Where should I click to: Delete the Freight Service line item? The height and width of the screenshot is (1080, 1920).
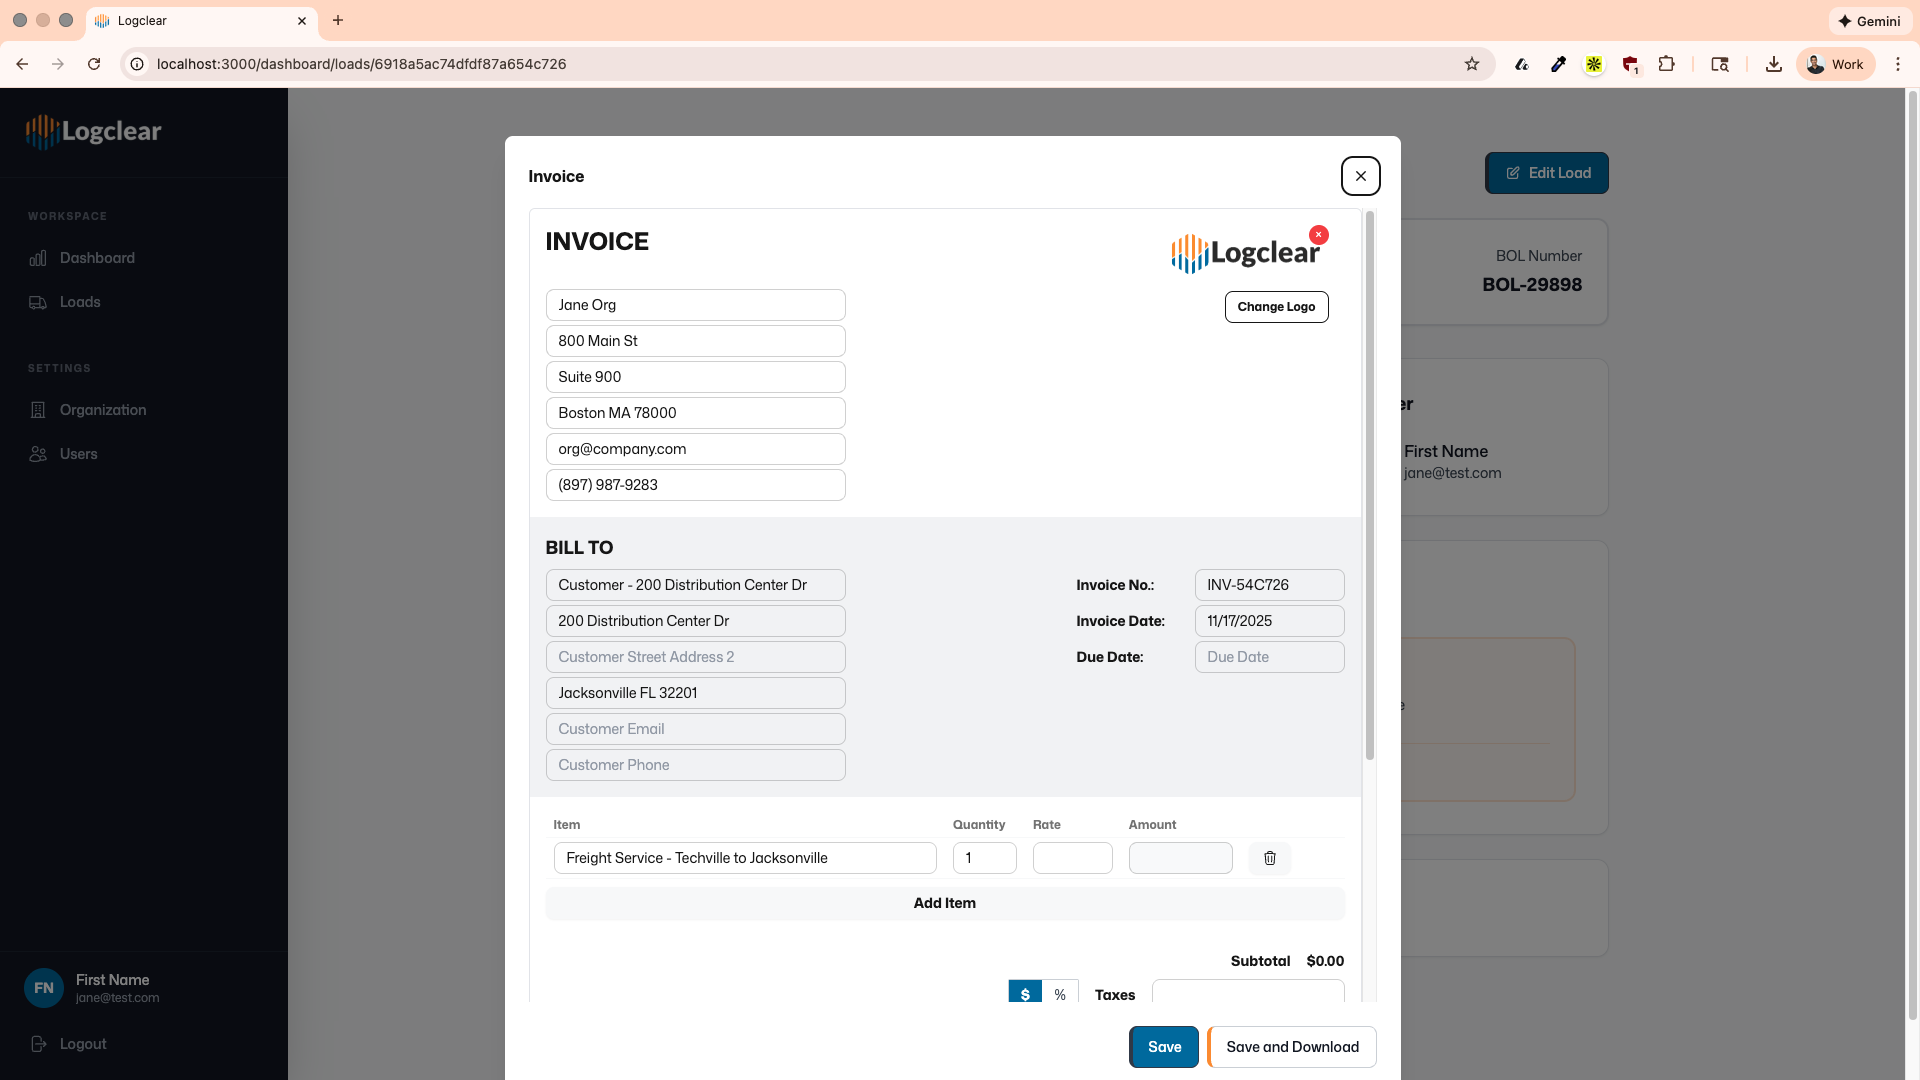tap(1269, 858)
